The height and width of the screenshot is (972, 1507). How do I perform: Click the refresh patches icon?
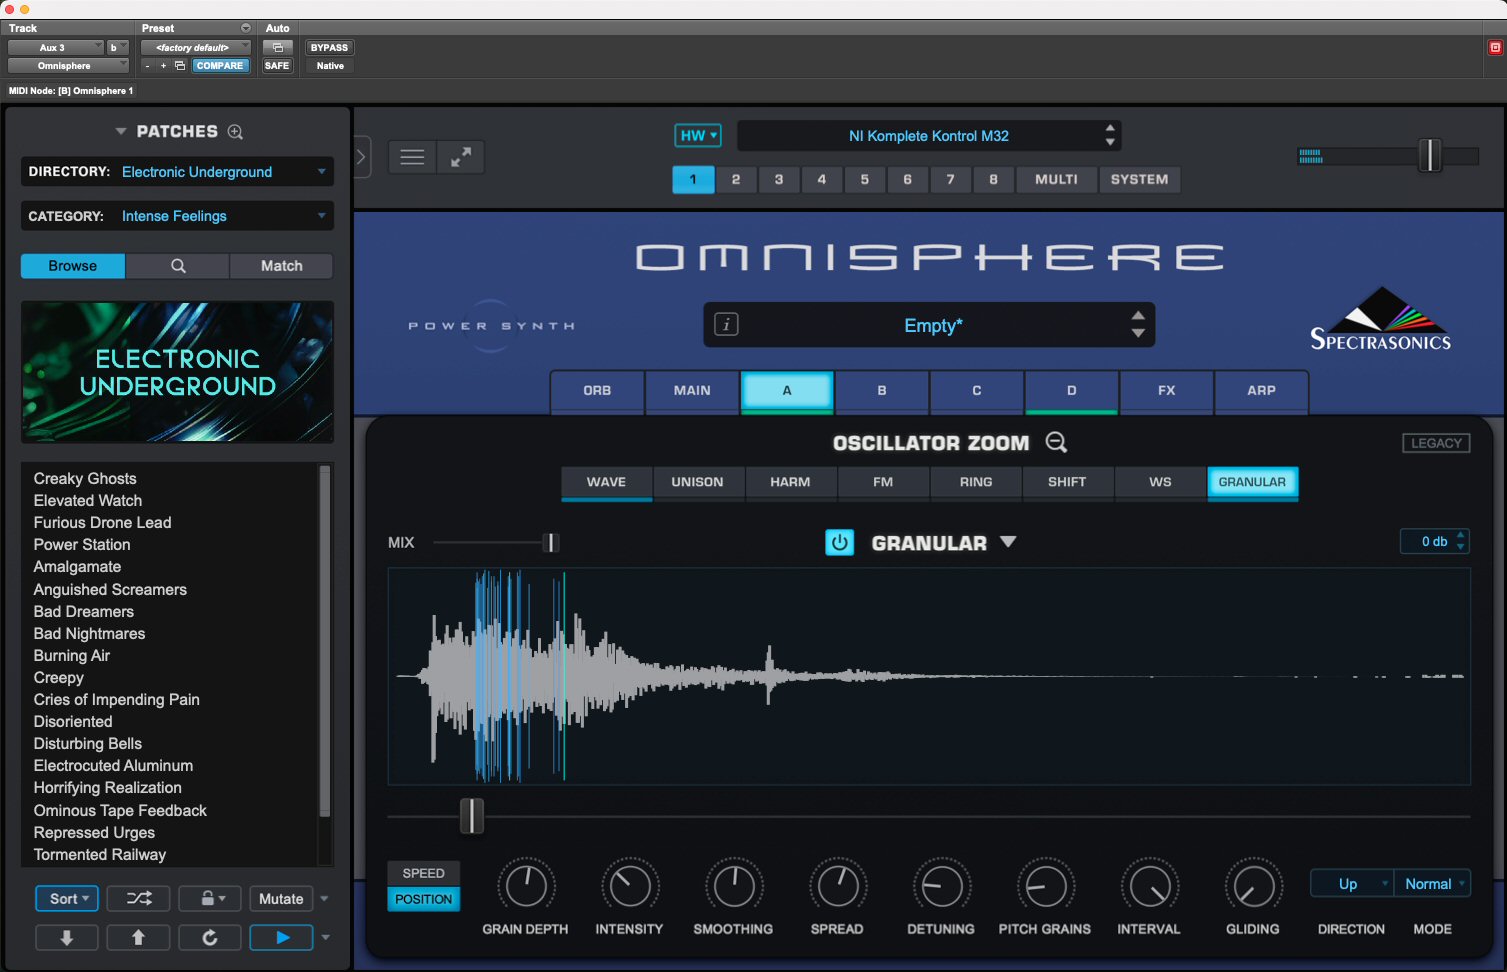(x=210, y=937)
